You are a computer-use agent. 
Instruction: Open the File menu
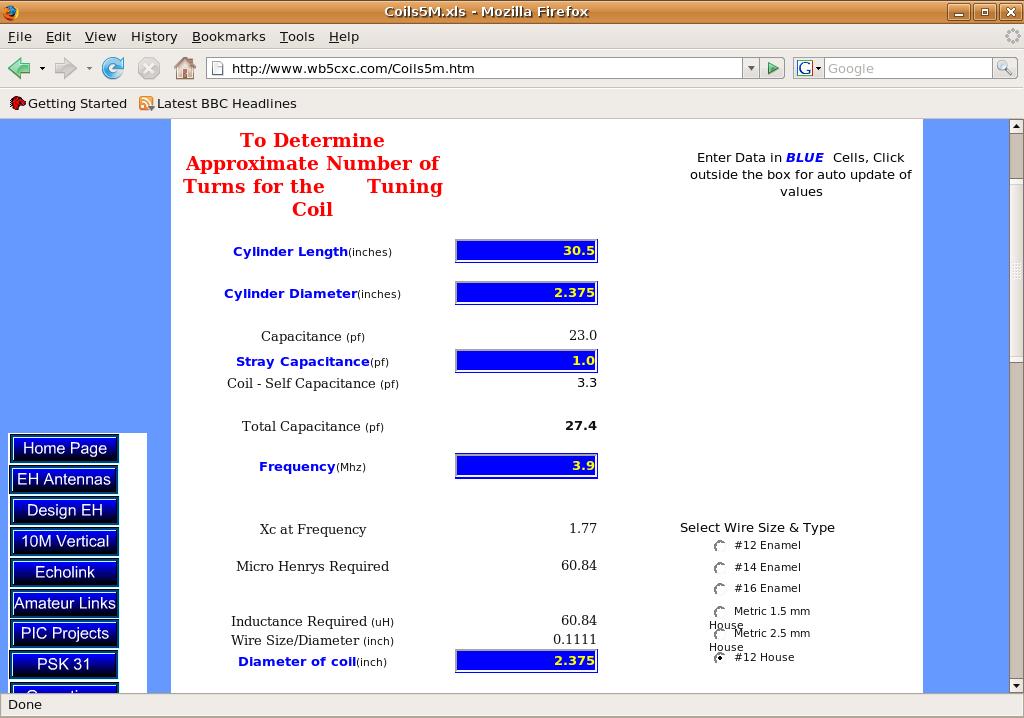click(20, 37)
